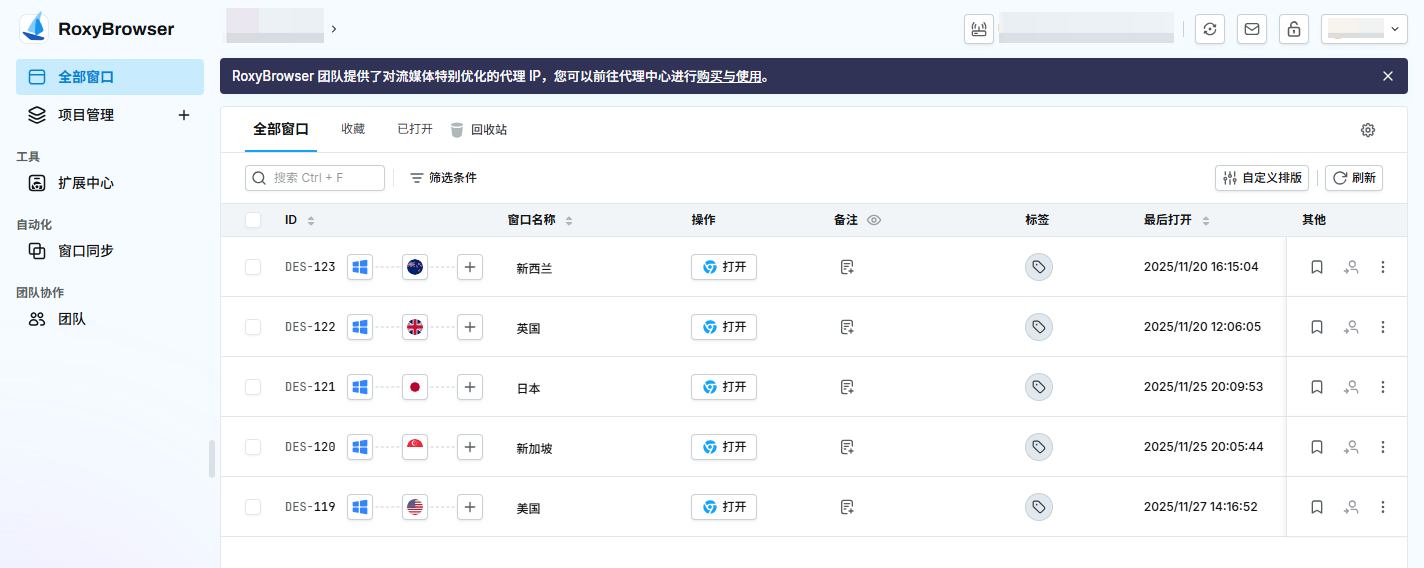This screenshot has width=1424, height=568.
Task: Add a note for 英国 row
Action: [847, 327]
